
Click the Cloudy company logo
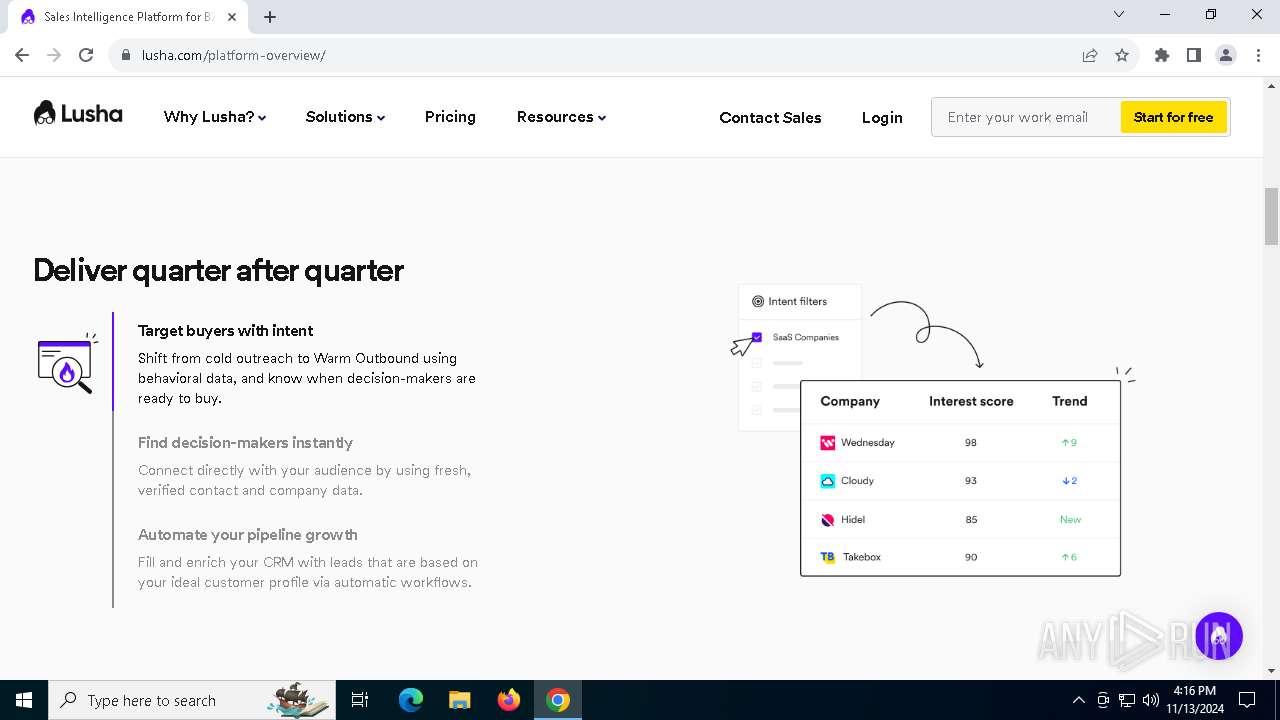coord(828,481)
